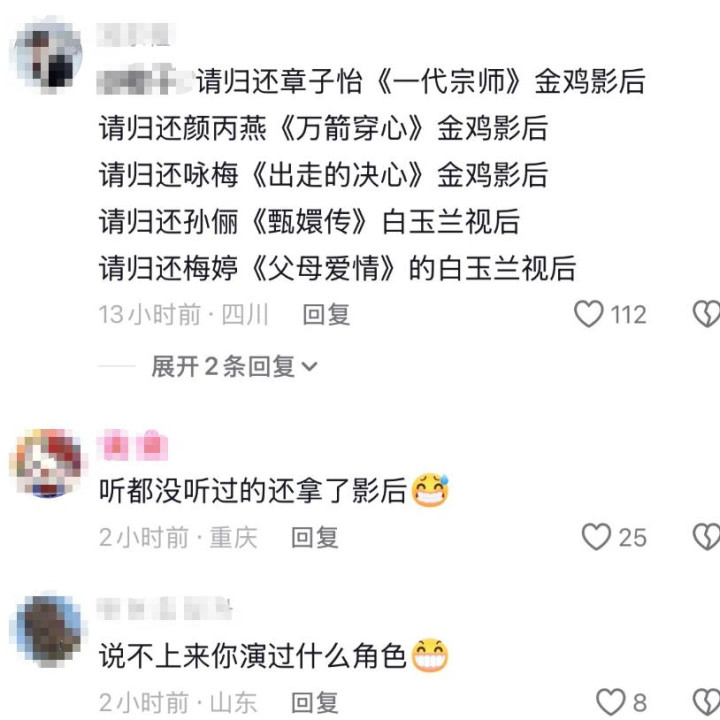Reply to the Shandong comment via 回复
The width and height of the screenshot is (720, 720).
coord(315,703)
